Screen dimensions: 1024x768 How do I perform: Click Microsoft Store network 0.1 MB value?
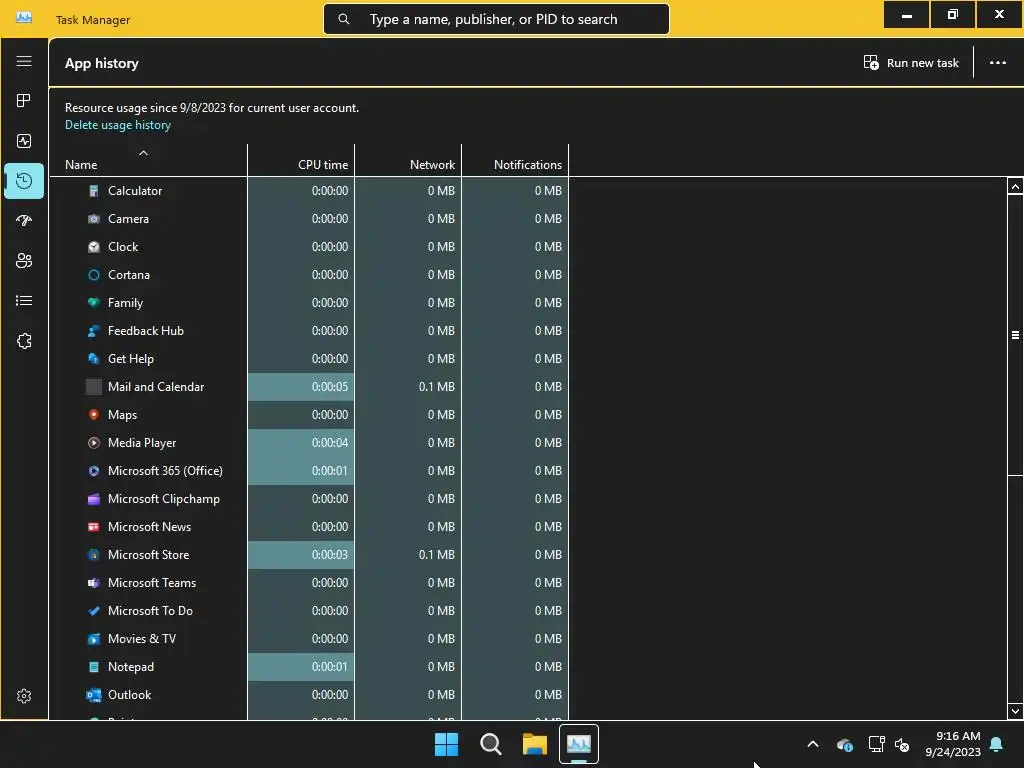coord(436,555)
